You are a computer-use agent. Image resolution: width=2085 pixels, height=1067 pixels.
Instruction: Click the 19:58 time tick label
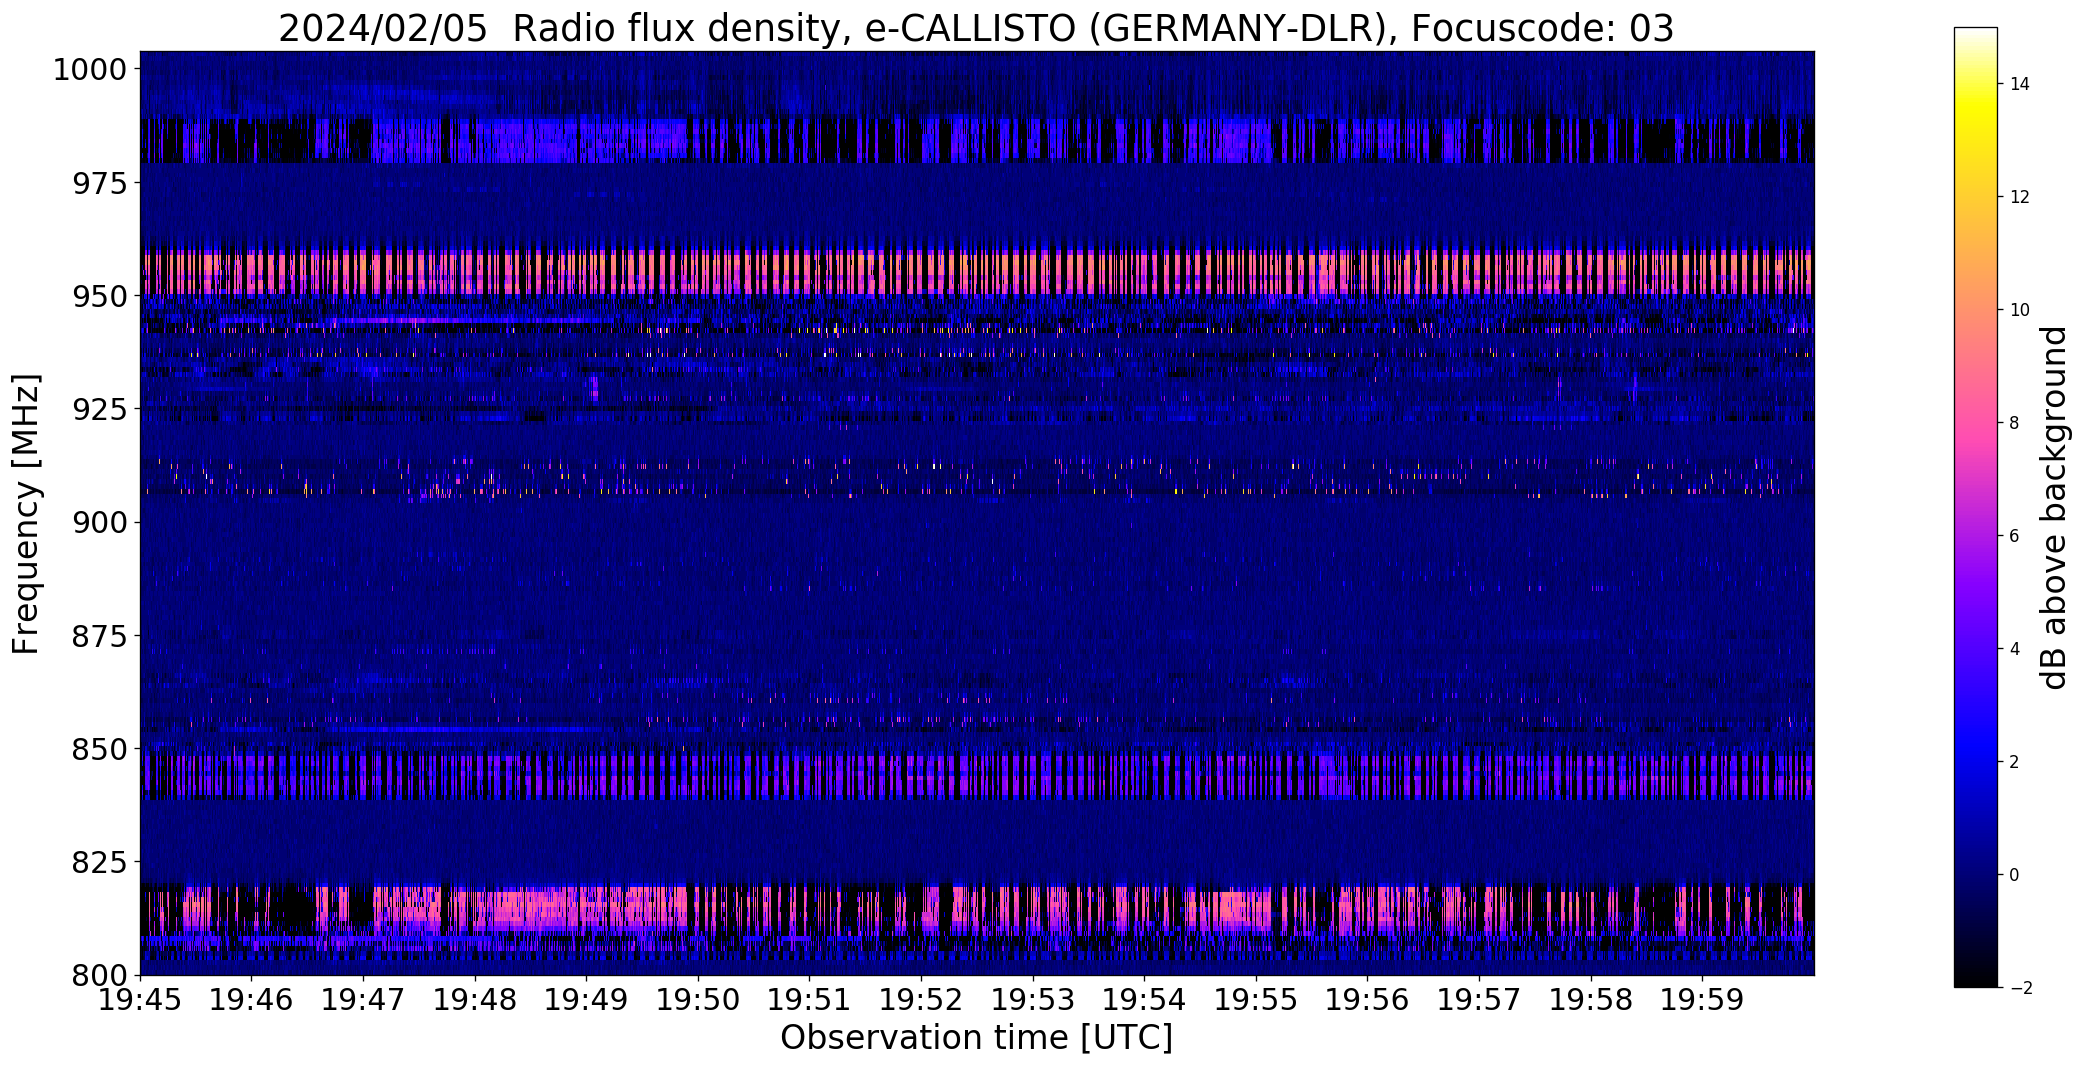(1591, 999)
